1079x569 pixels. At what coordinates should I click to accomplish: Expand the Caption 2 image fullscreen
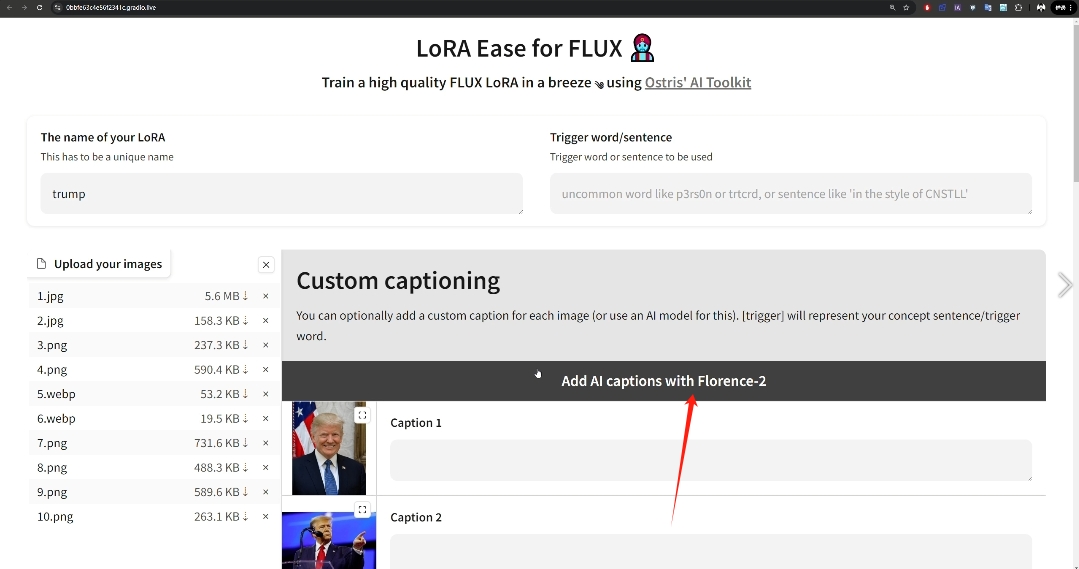pyautogui.click(x=362, y=510)
